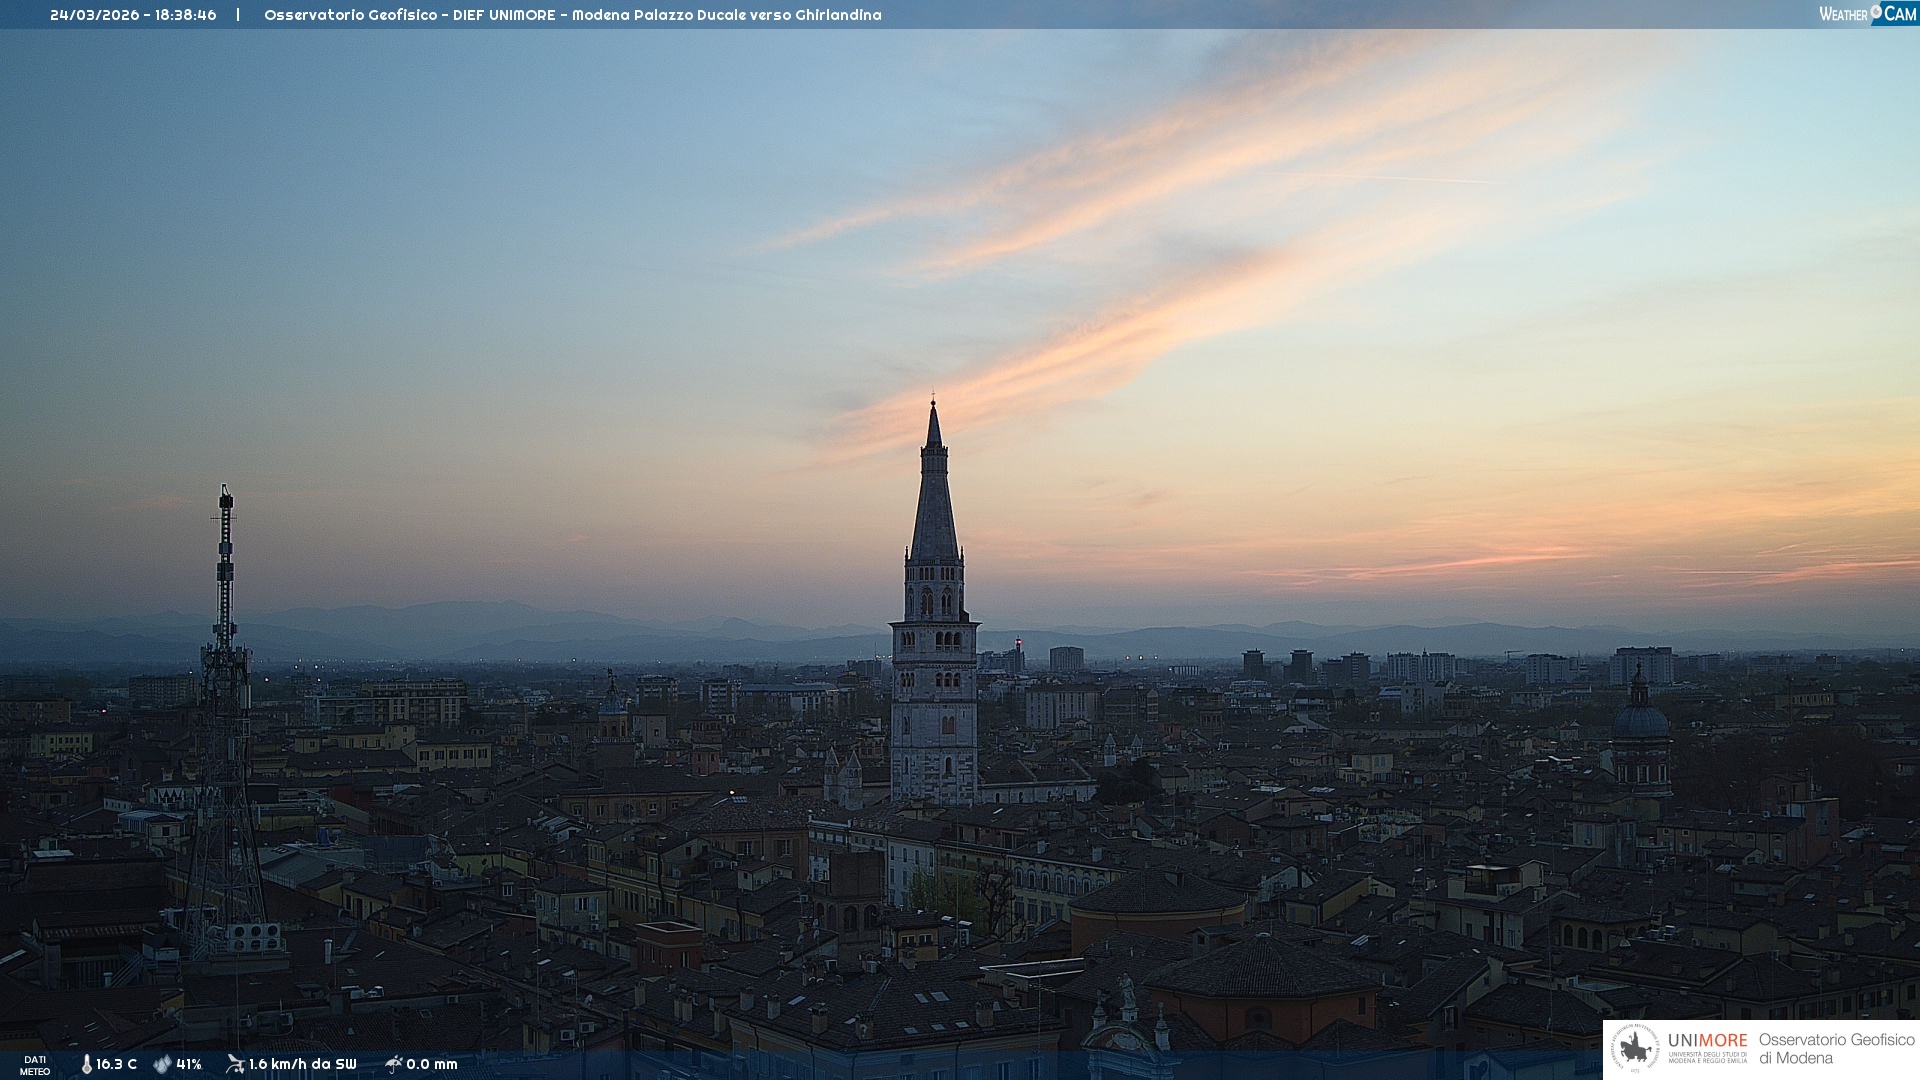
Task: Click the wind anemometer icon
Action: [235, 1064]
